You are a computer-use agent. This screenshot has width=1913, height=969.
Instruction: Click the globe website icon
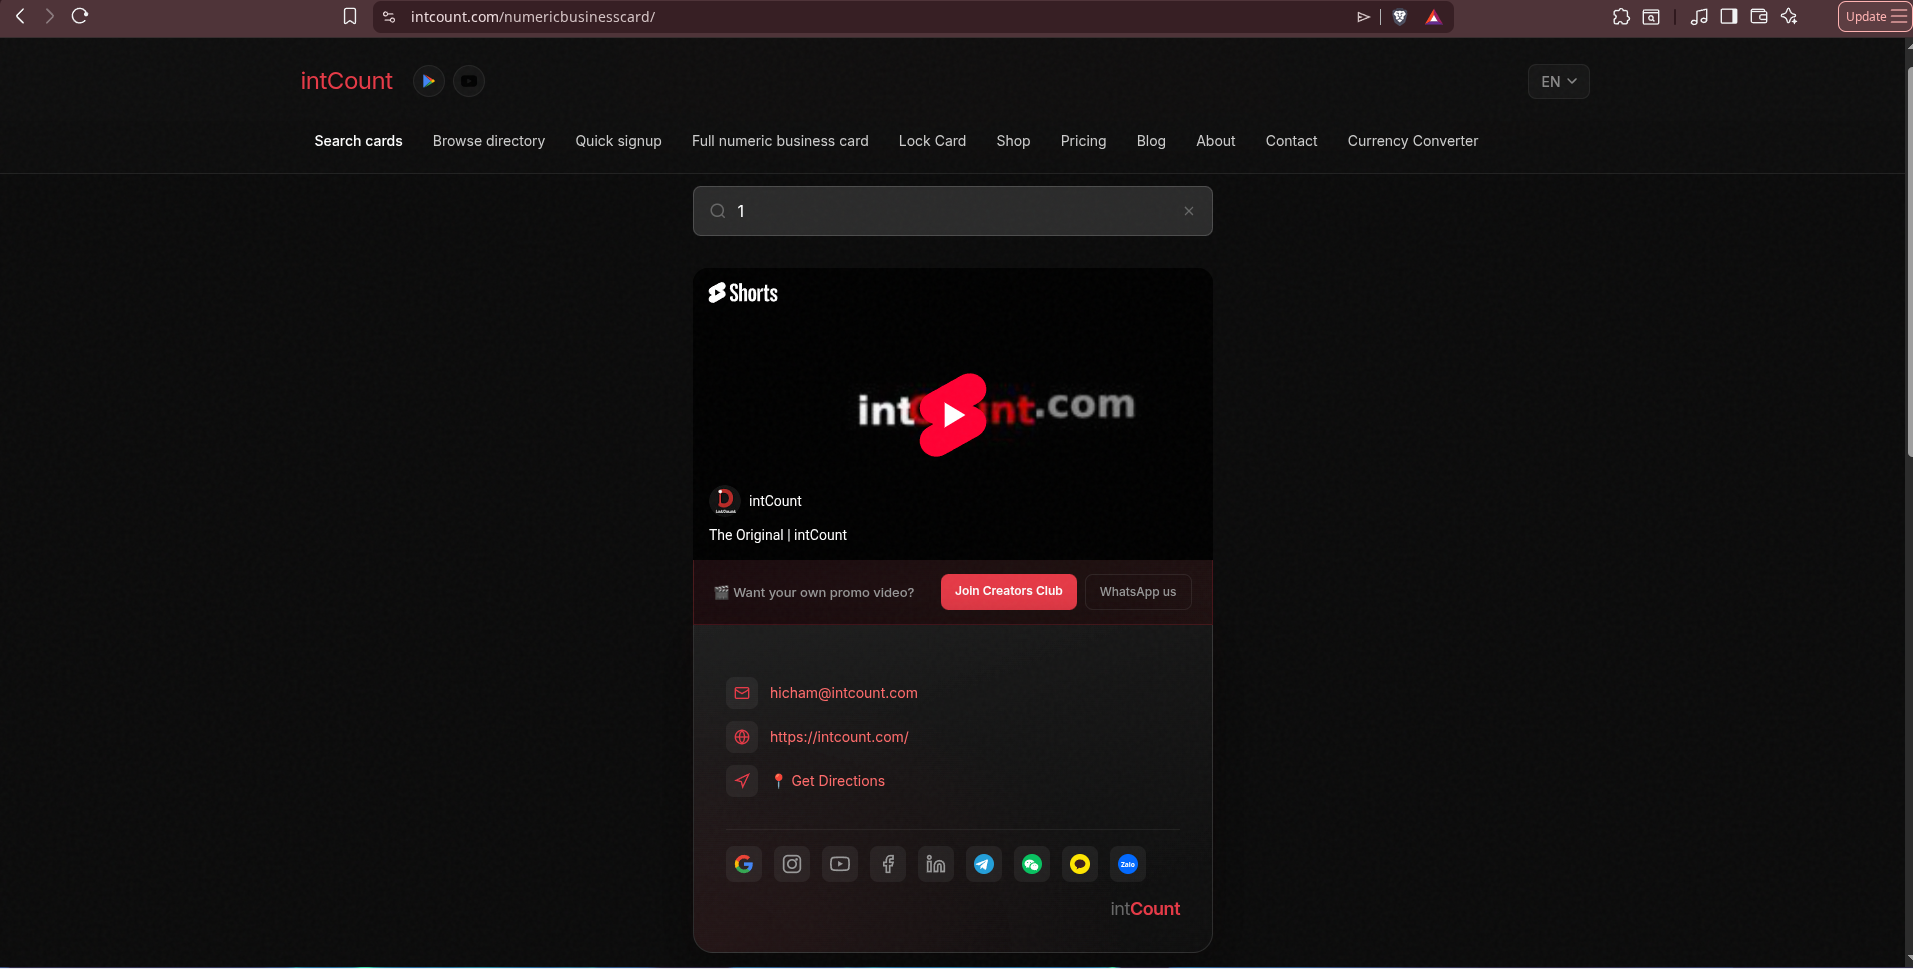[742, 737]
